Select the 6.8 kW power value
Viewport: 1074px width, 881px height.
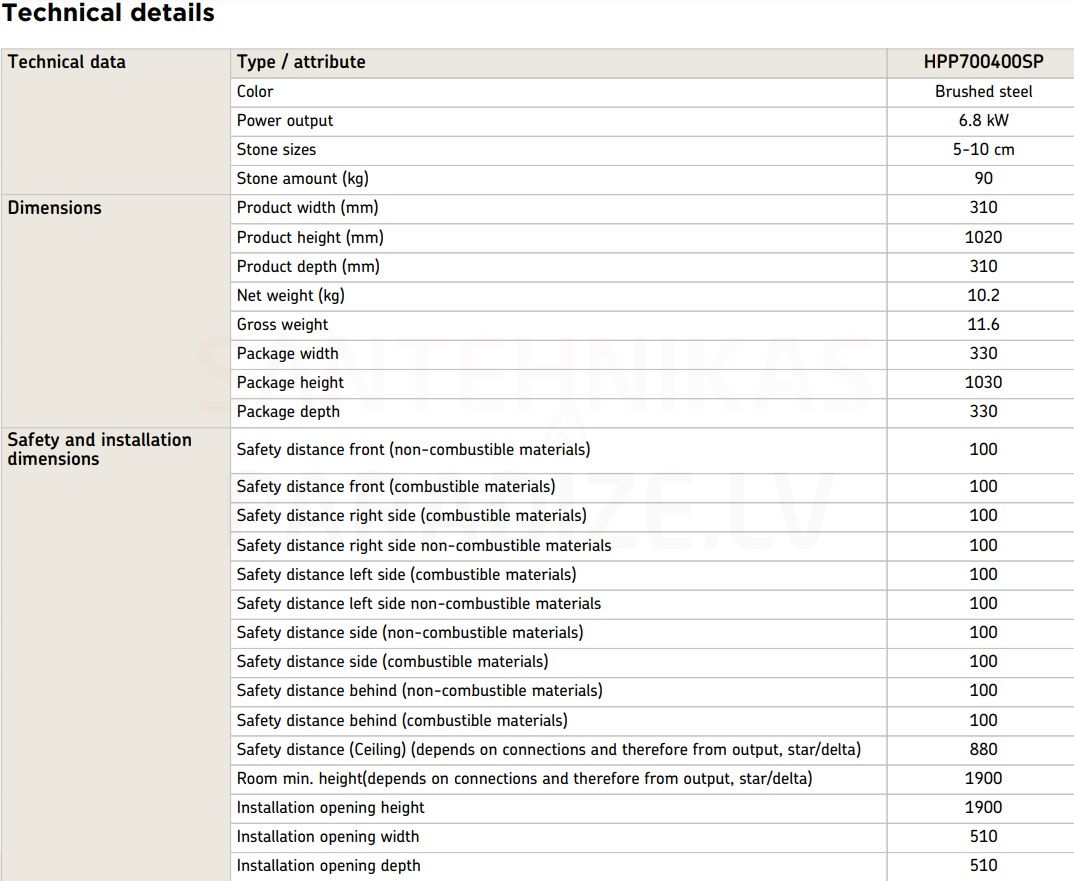coord(983,121)
